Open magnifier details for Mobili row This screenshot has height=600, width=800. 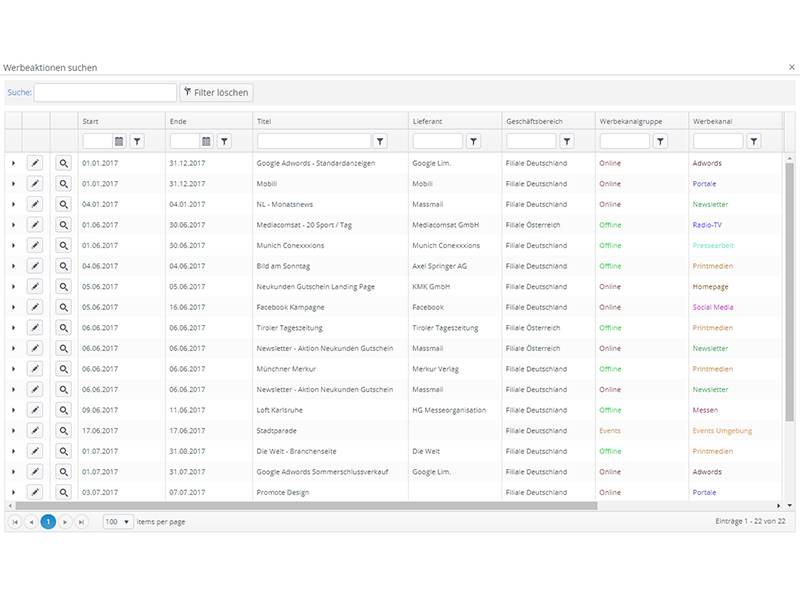tap(63, 184)
